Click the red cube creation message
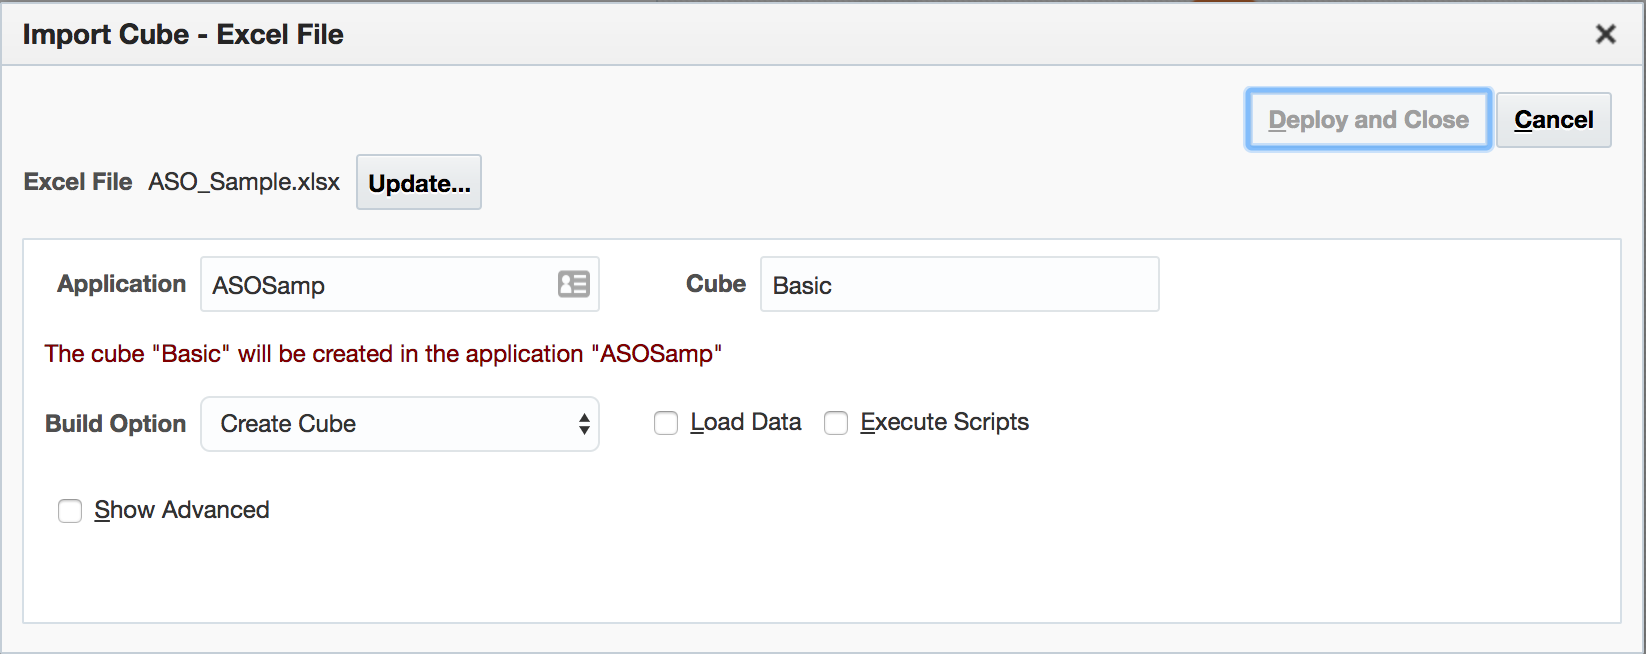This screenshot has height=654, width=1646. coord(383,354)
